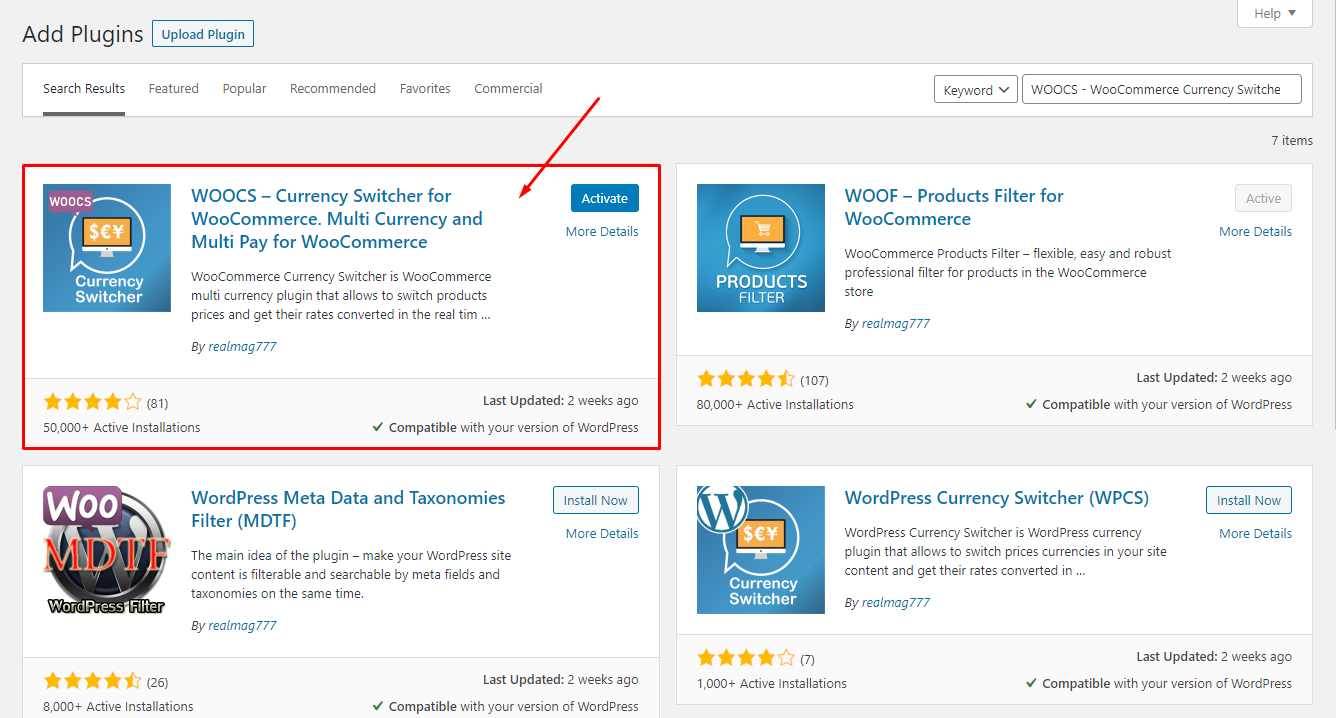1336x718 pixels.
Task: Install the WordPress Currency Switcher (WPCS) plugin
Action: tap(1249, 500)
